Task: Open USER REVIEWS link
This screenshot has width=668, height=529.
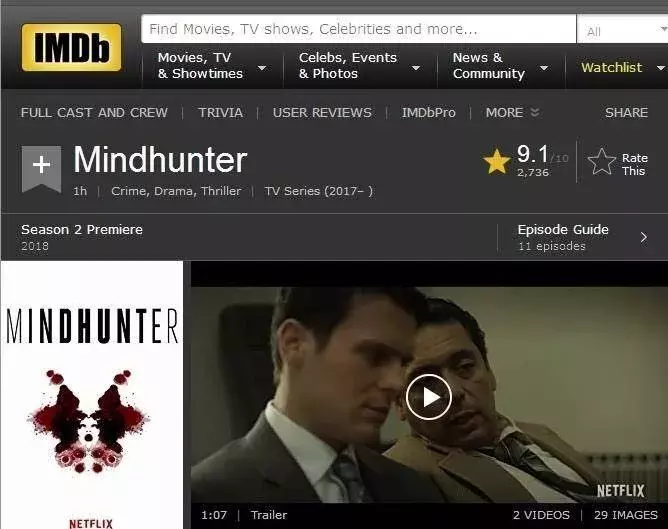Action: click(x=322, y=112)
